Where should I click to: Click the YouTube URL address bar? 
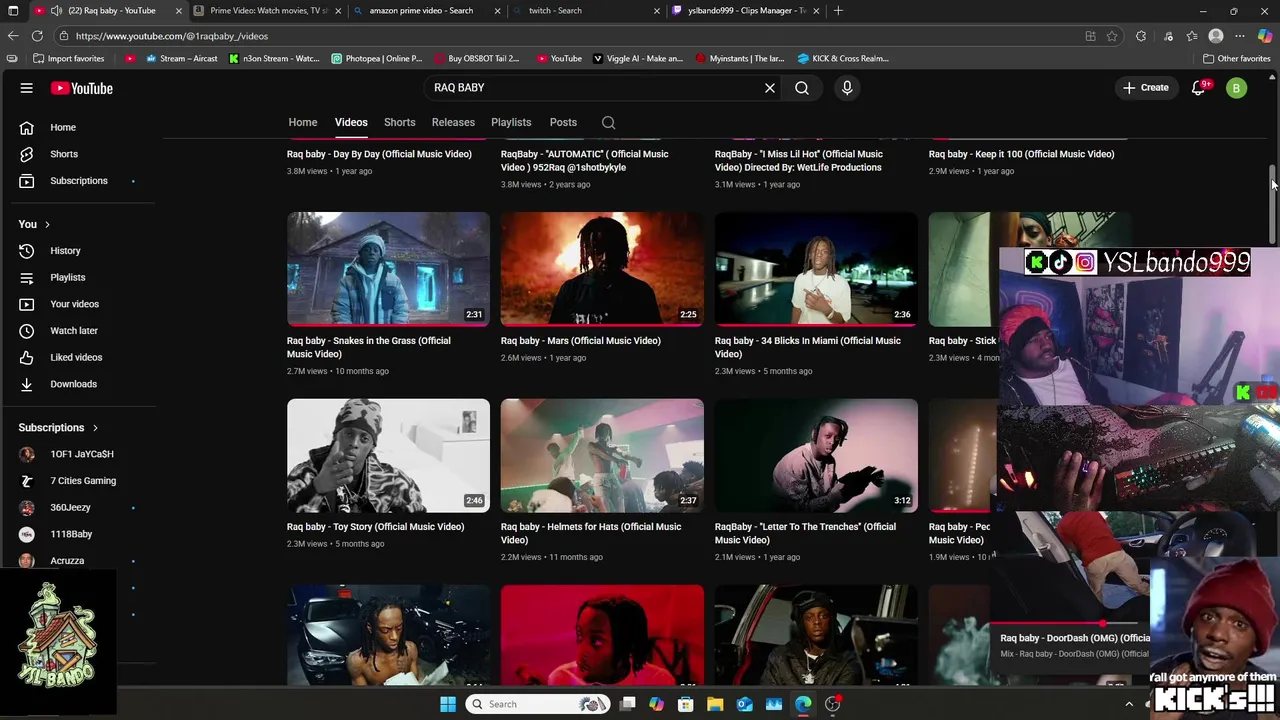[570, 36]
